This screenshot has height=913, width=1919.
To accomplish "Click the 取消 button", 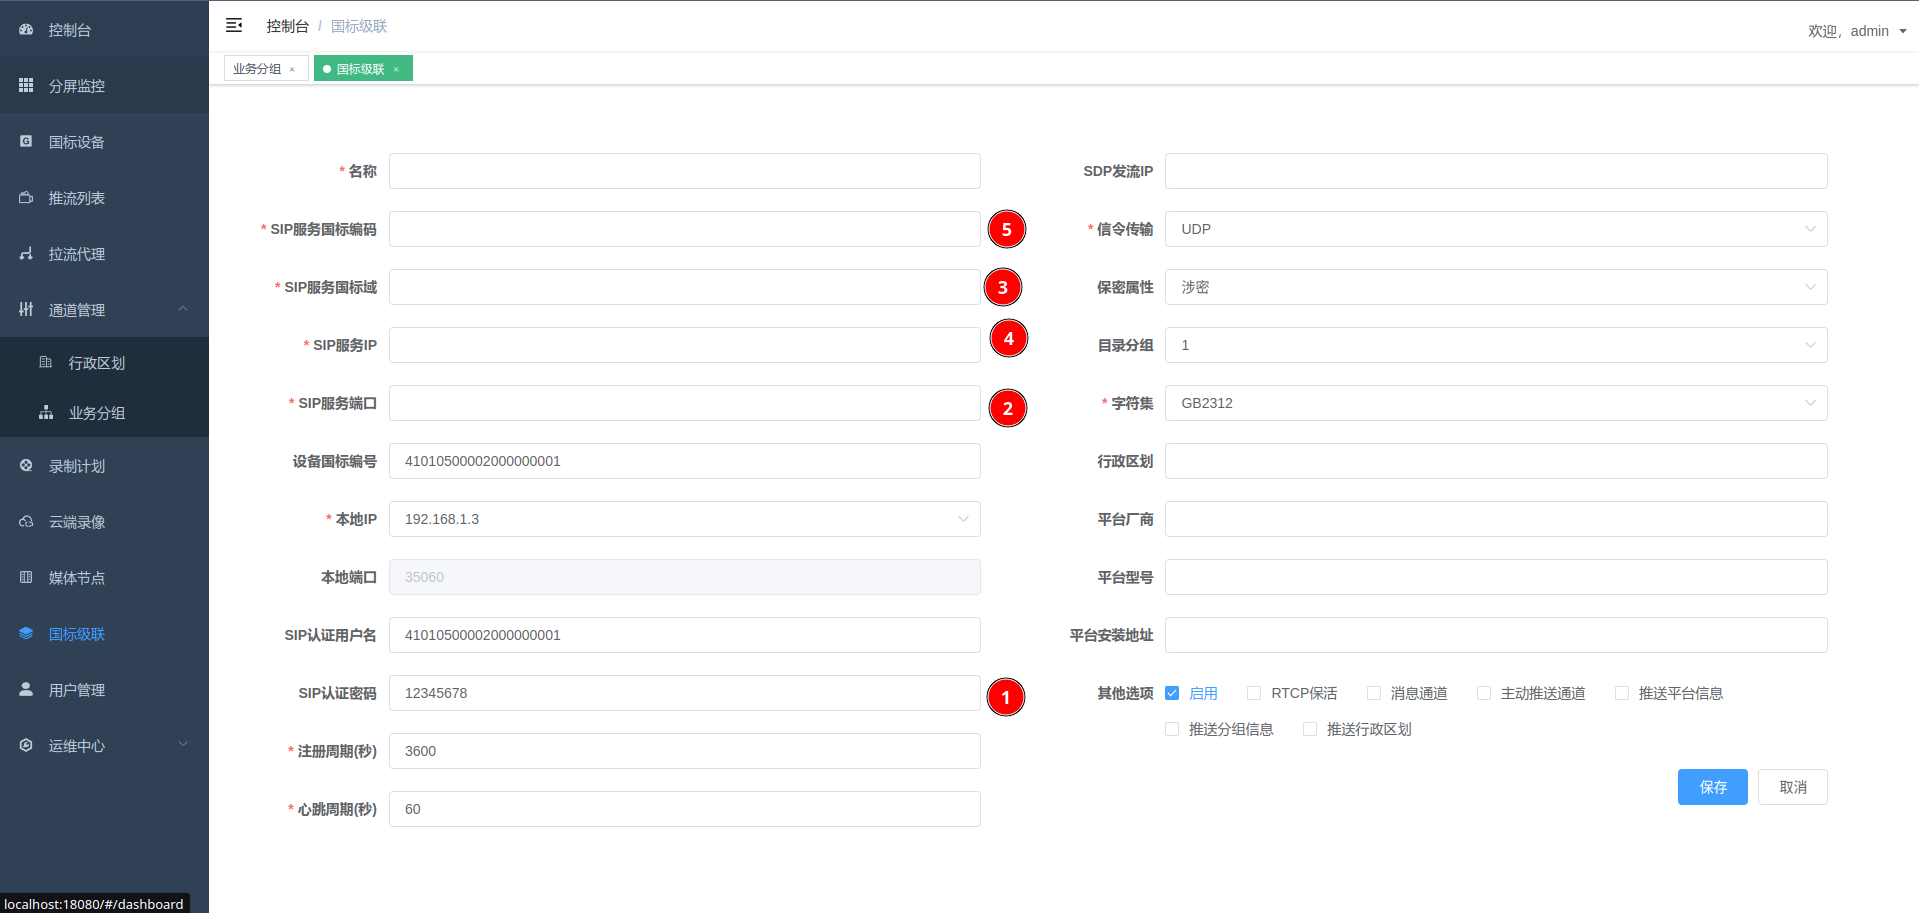I will pos(1792,787).
